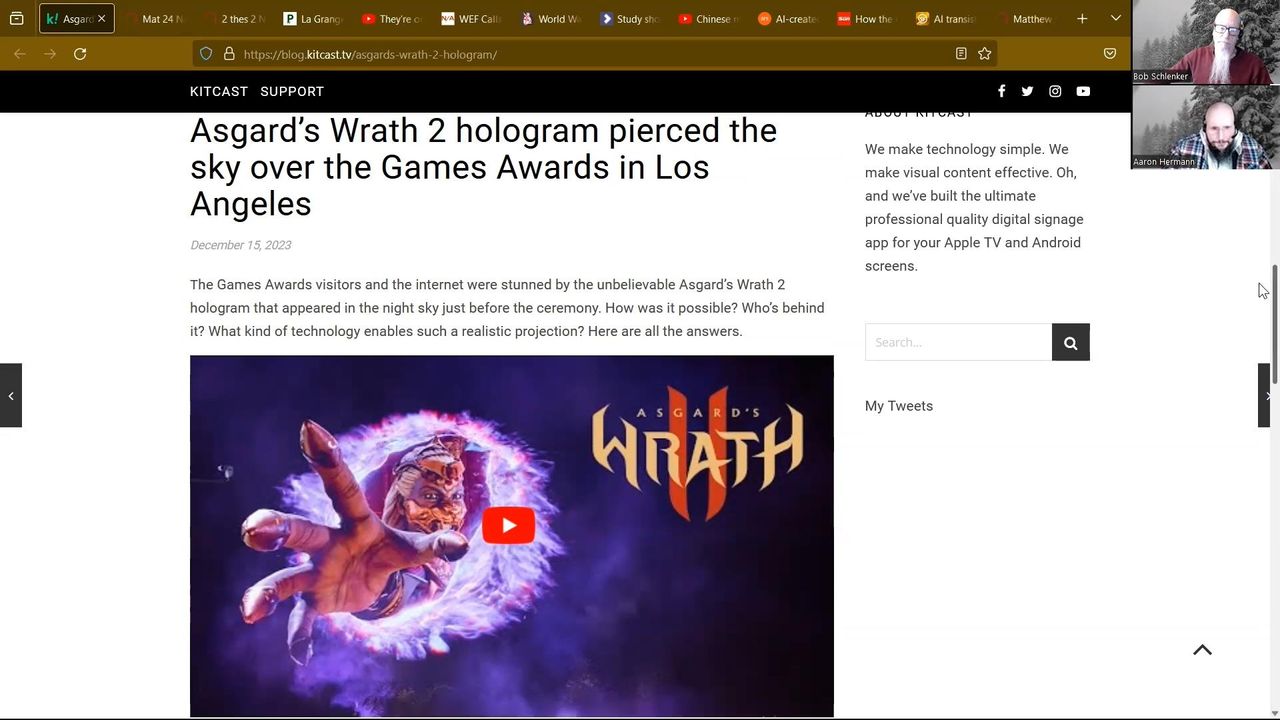1280x720 pixels.
Task: Toggle reader view icon in address bar
Action: pos(961,54)
